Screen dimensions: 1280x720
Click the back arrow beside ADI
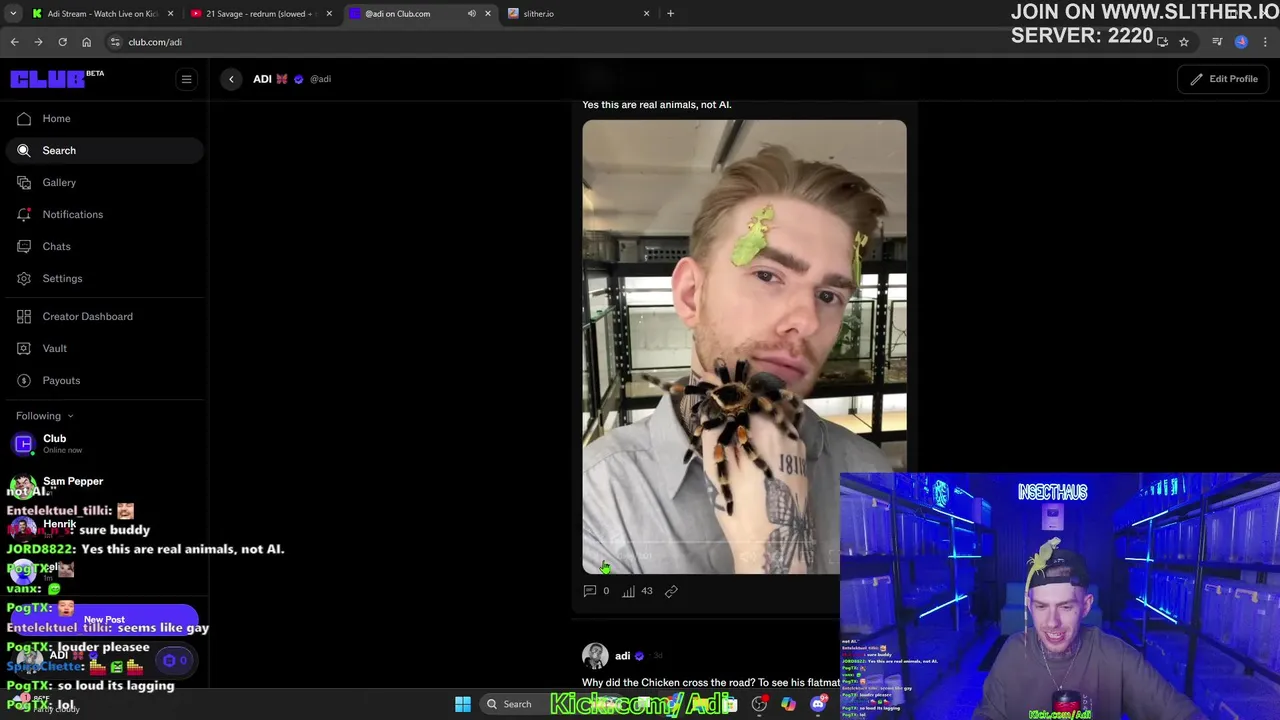[231, 79]
